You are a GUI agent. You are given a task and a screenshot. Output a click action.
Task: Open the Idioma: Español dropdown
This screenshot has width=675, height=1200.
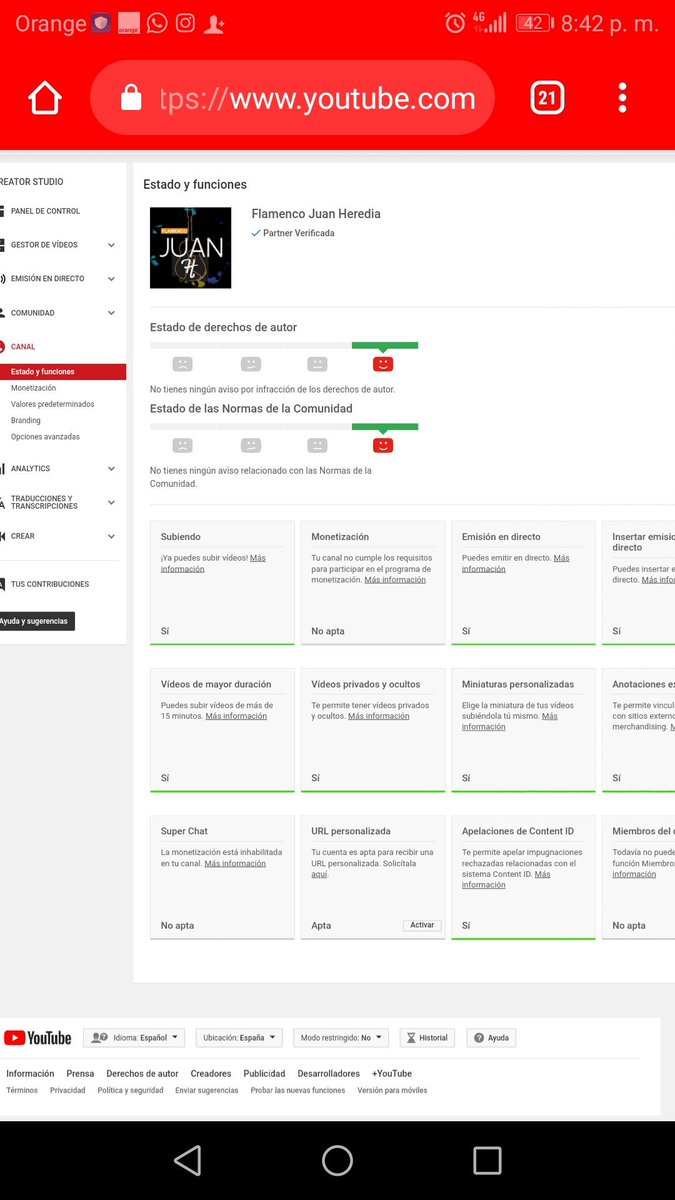click(x=134, y=1038)
